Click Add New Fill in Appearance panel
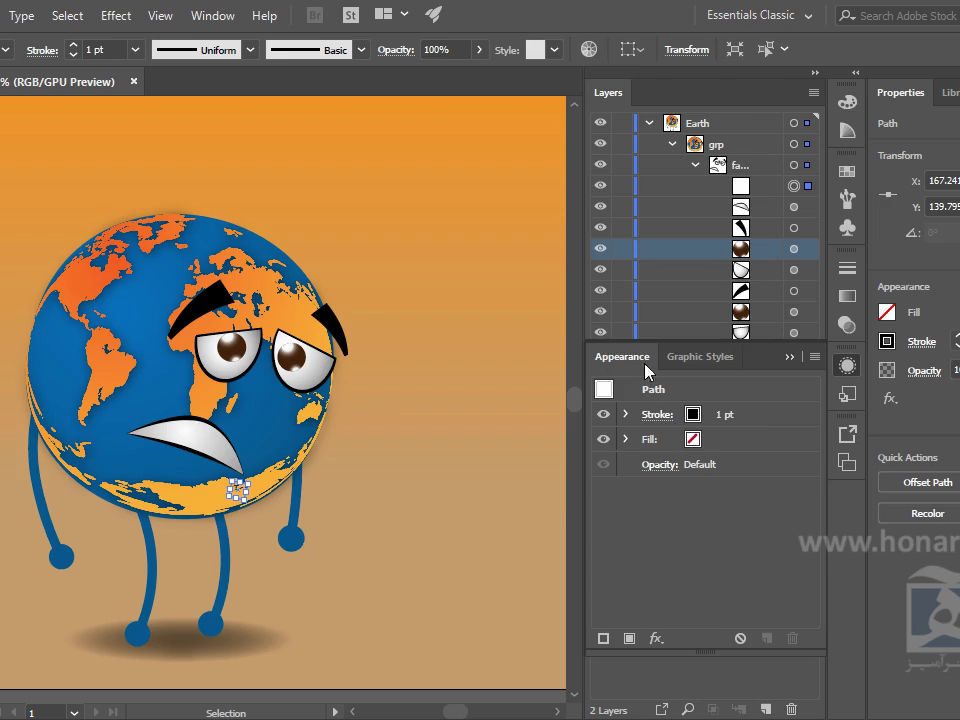This screenshot has width=960, height=720. (629, 639)
